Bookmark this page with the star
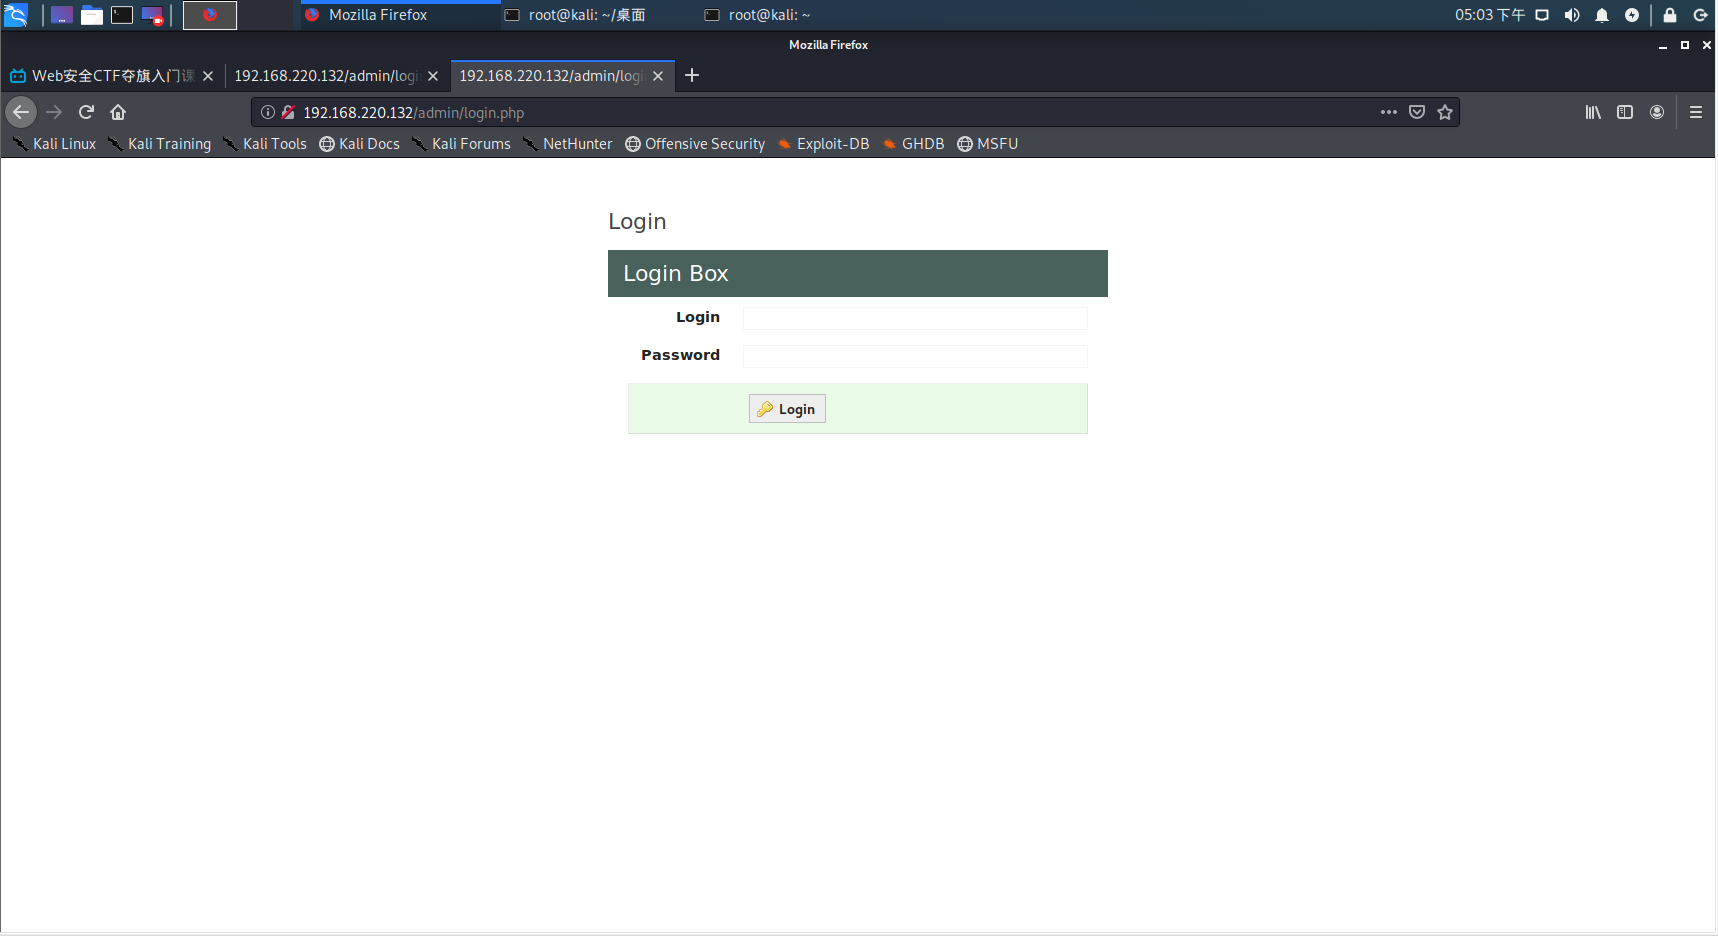Image resolution: width=1718 pixels, height=936 pixels. (1445, 112)
